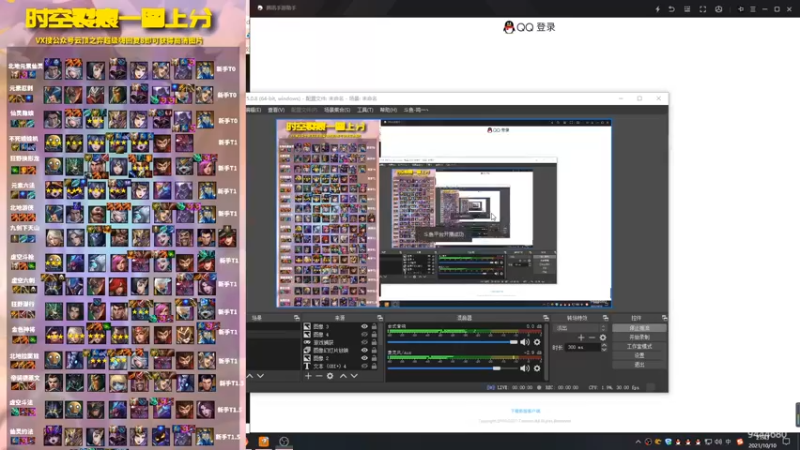Decrease transition duration with down arrow
The height and width of the screenshot is (450, 800).
[604, 349]
